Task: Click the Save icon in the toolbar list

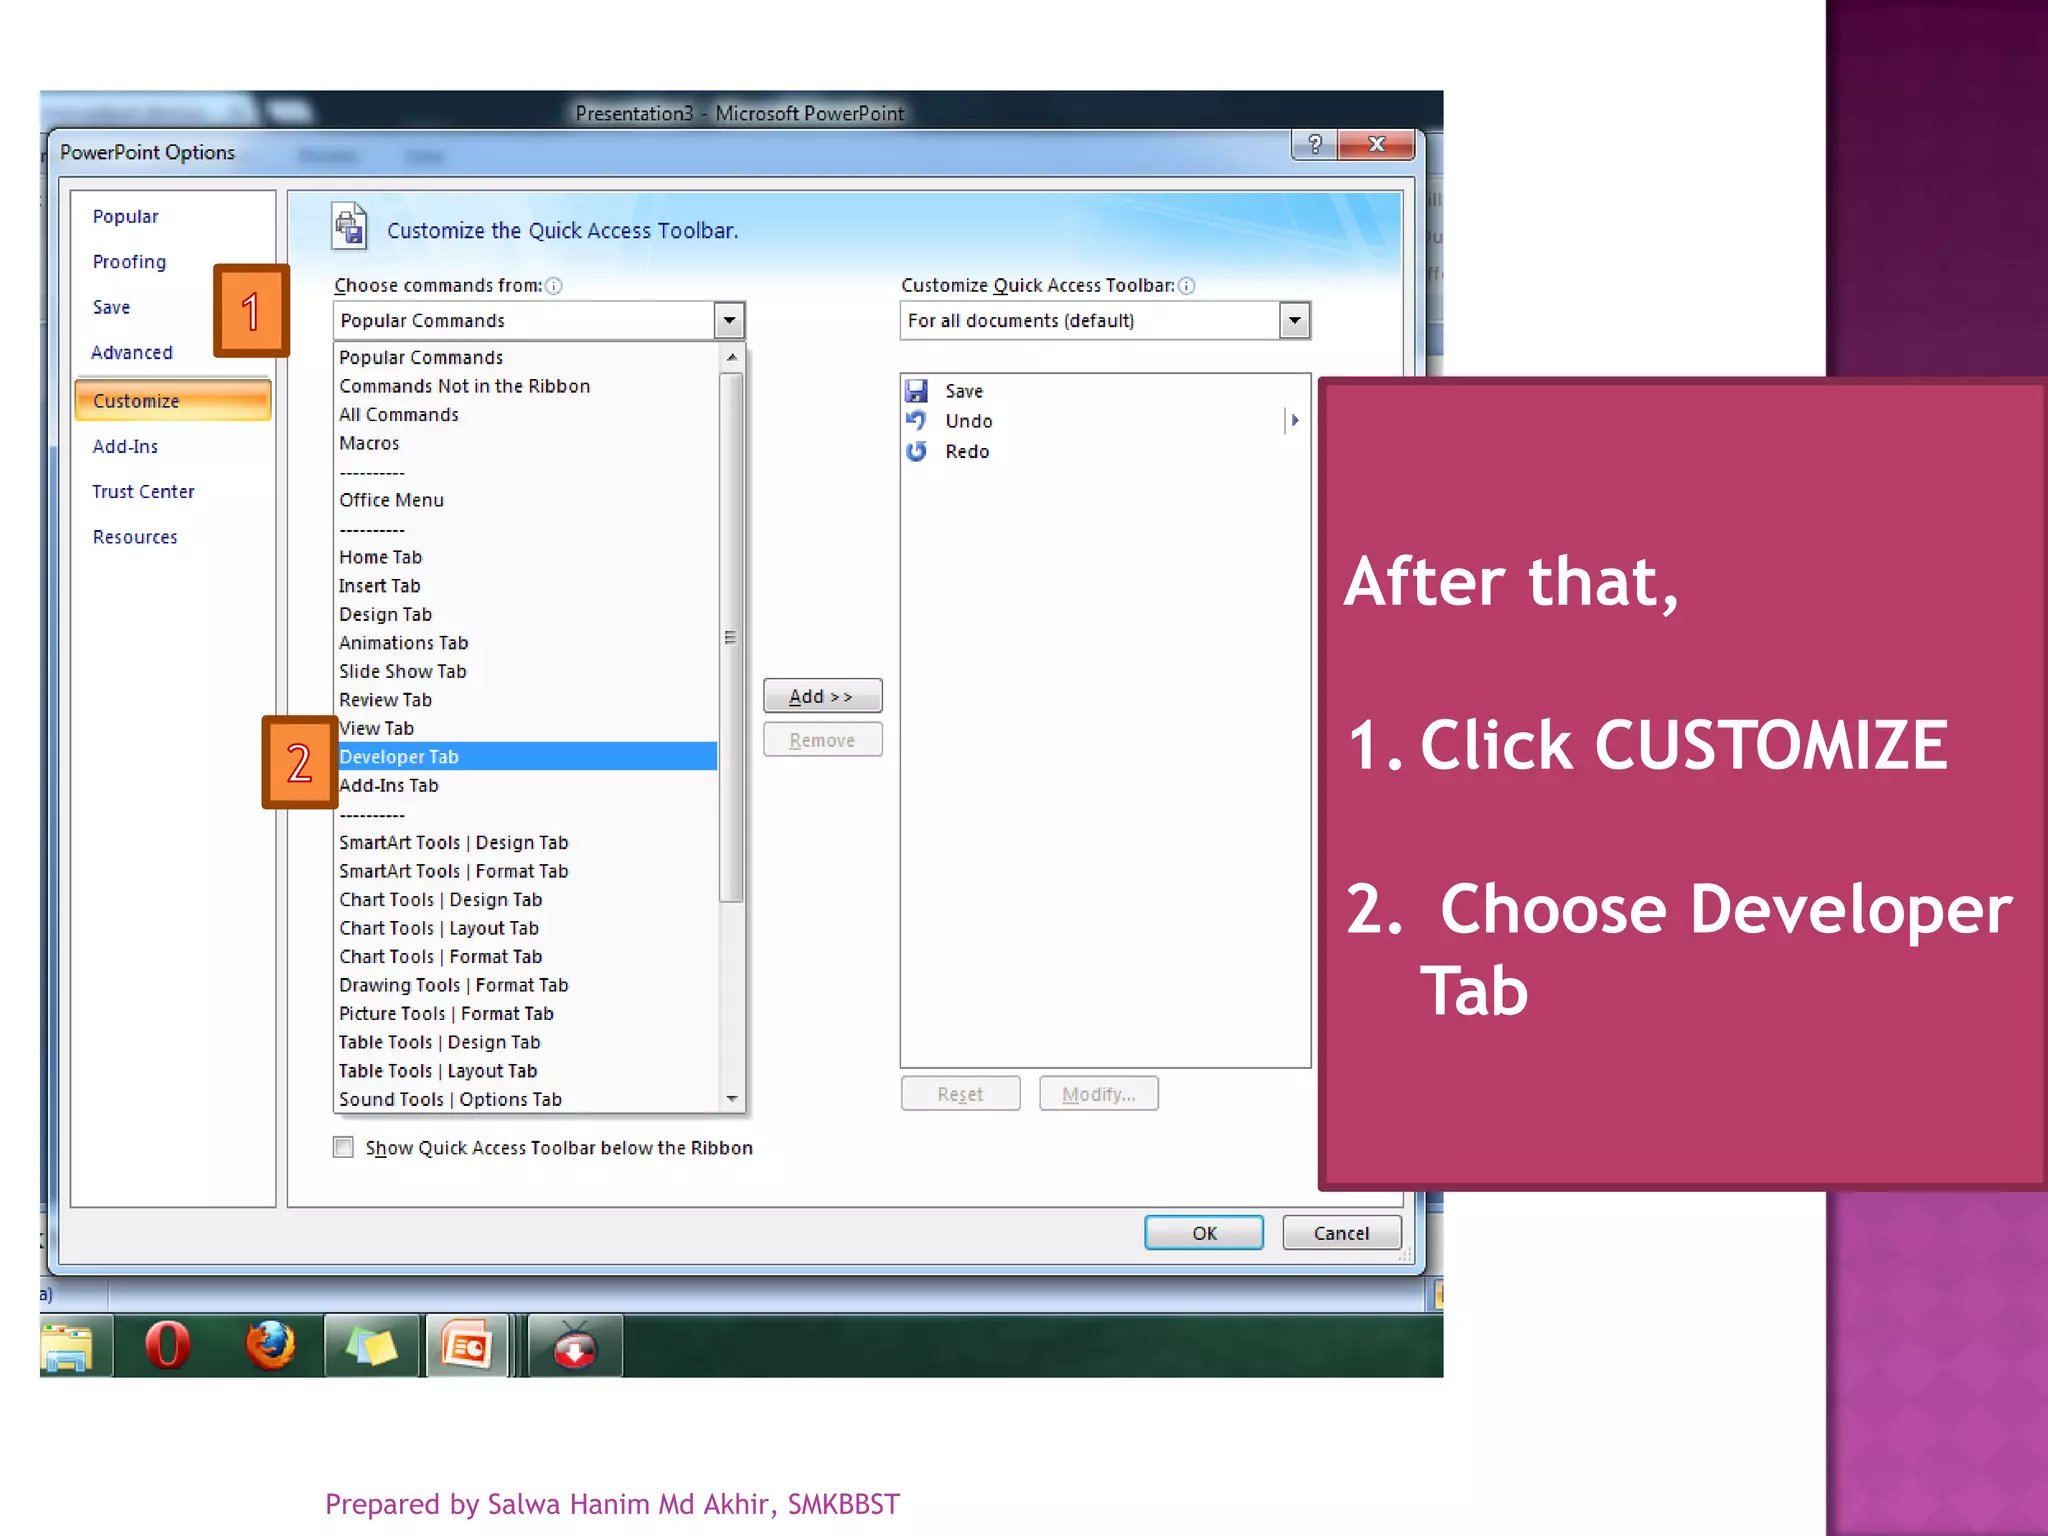Action: (x=916, y=391)
